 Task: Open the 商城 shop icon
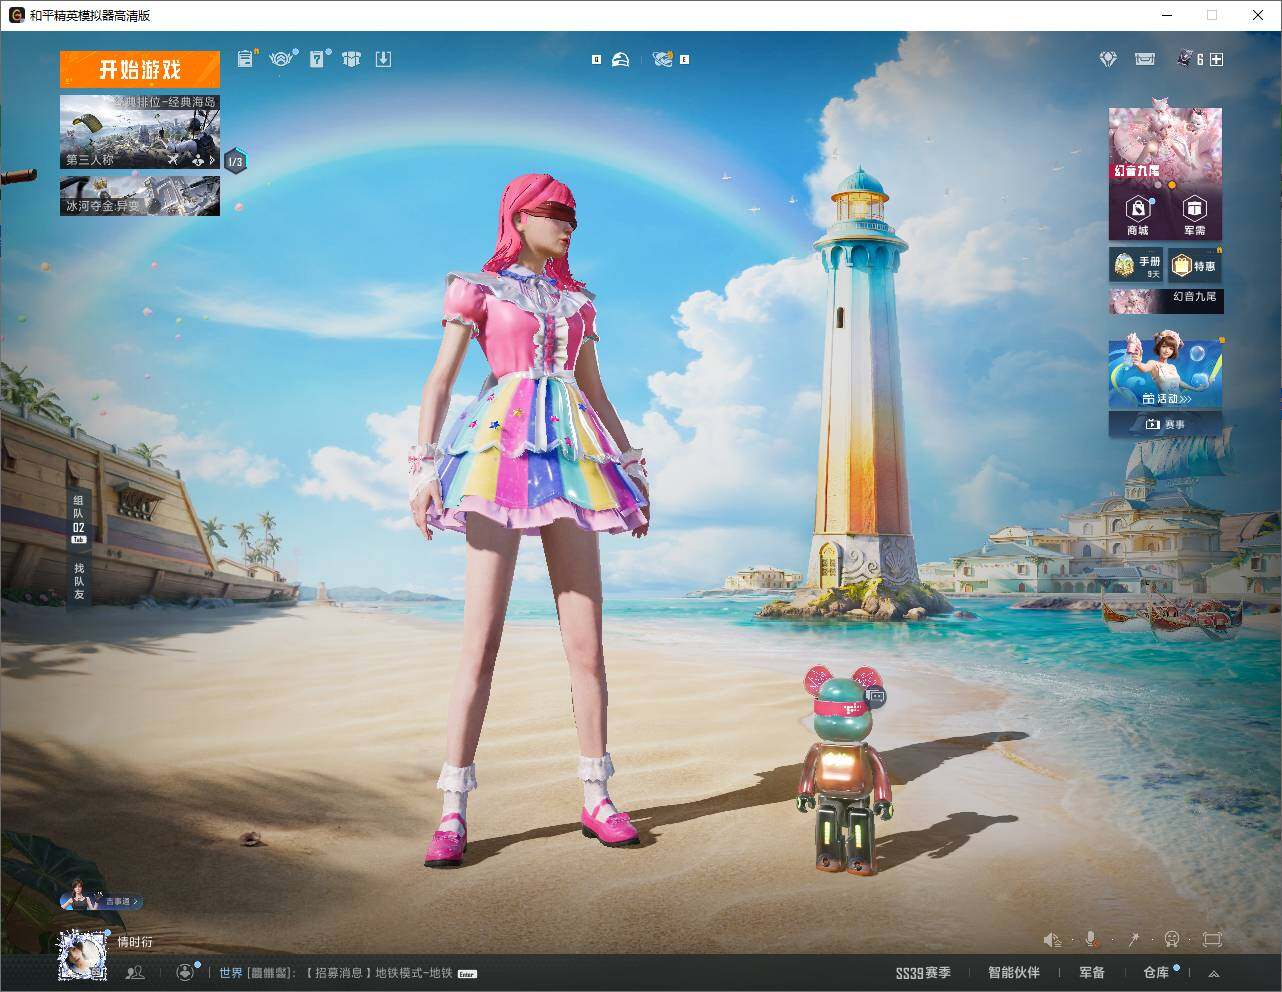pyautogui.click(x=1138, y=215)
